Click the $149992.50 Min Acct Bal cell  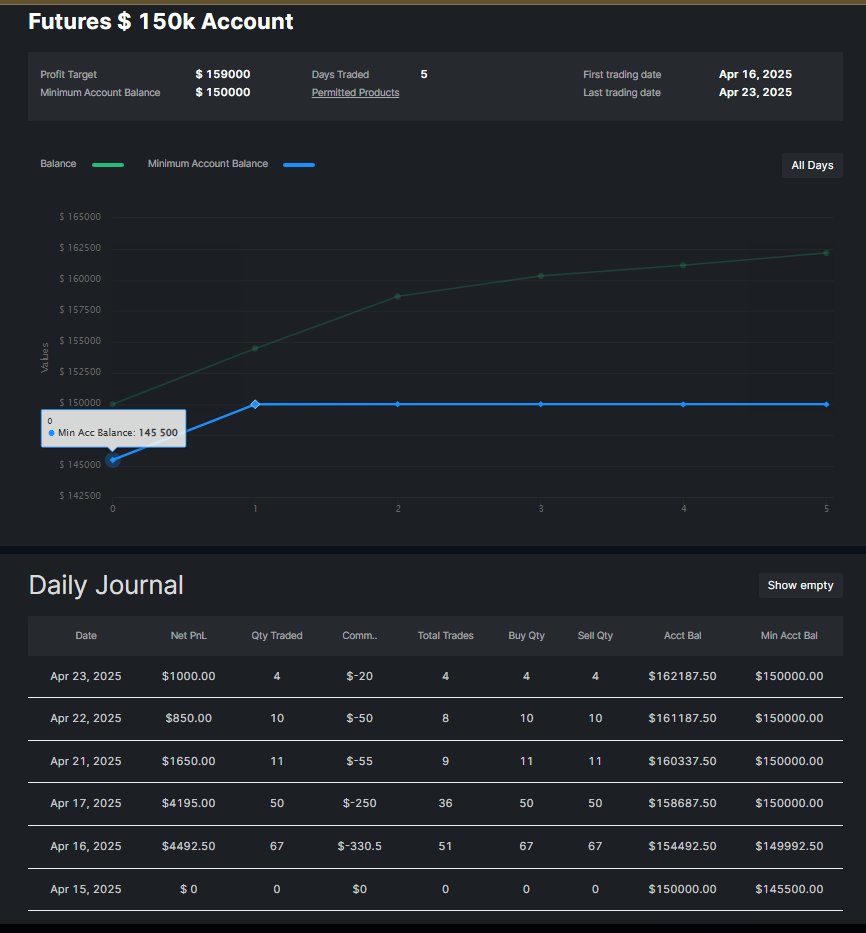click(x=789, y=846)
